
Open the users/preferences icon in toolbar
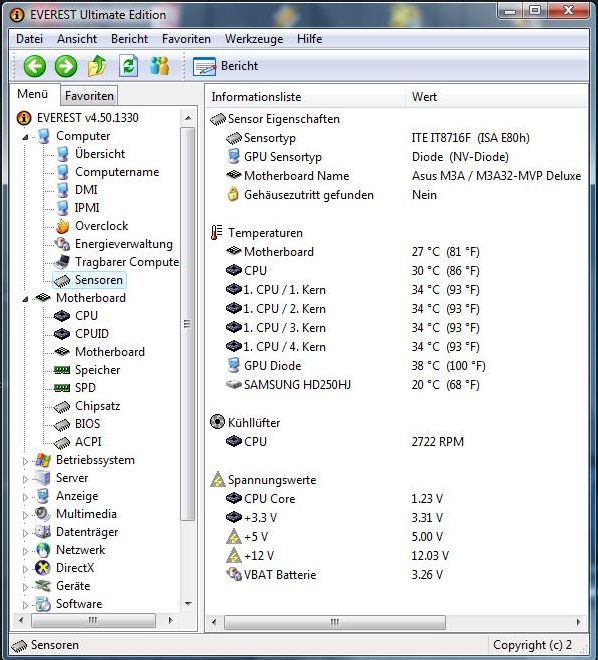click(x=160, y=66)
